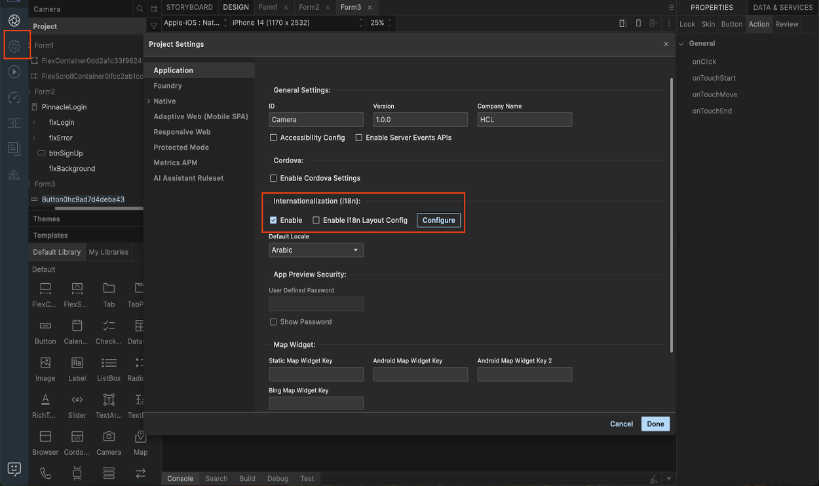
Task: Click the Company Name input field
Action: click(x=524, y=119)
